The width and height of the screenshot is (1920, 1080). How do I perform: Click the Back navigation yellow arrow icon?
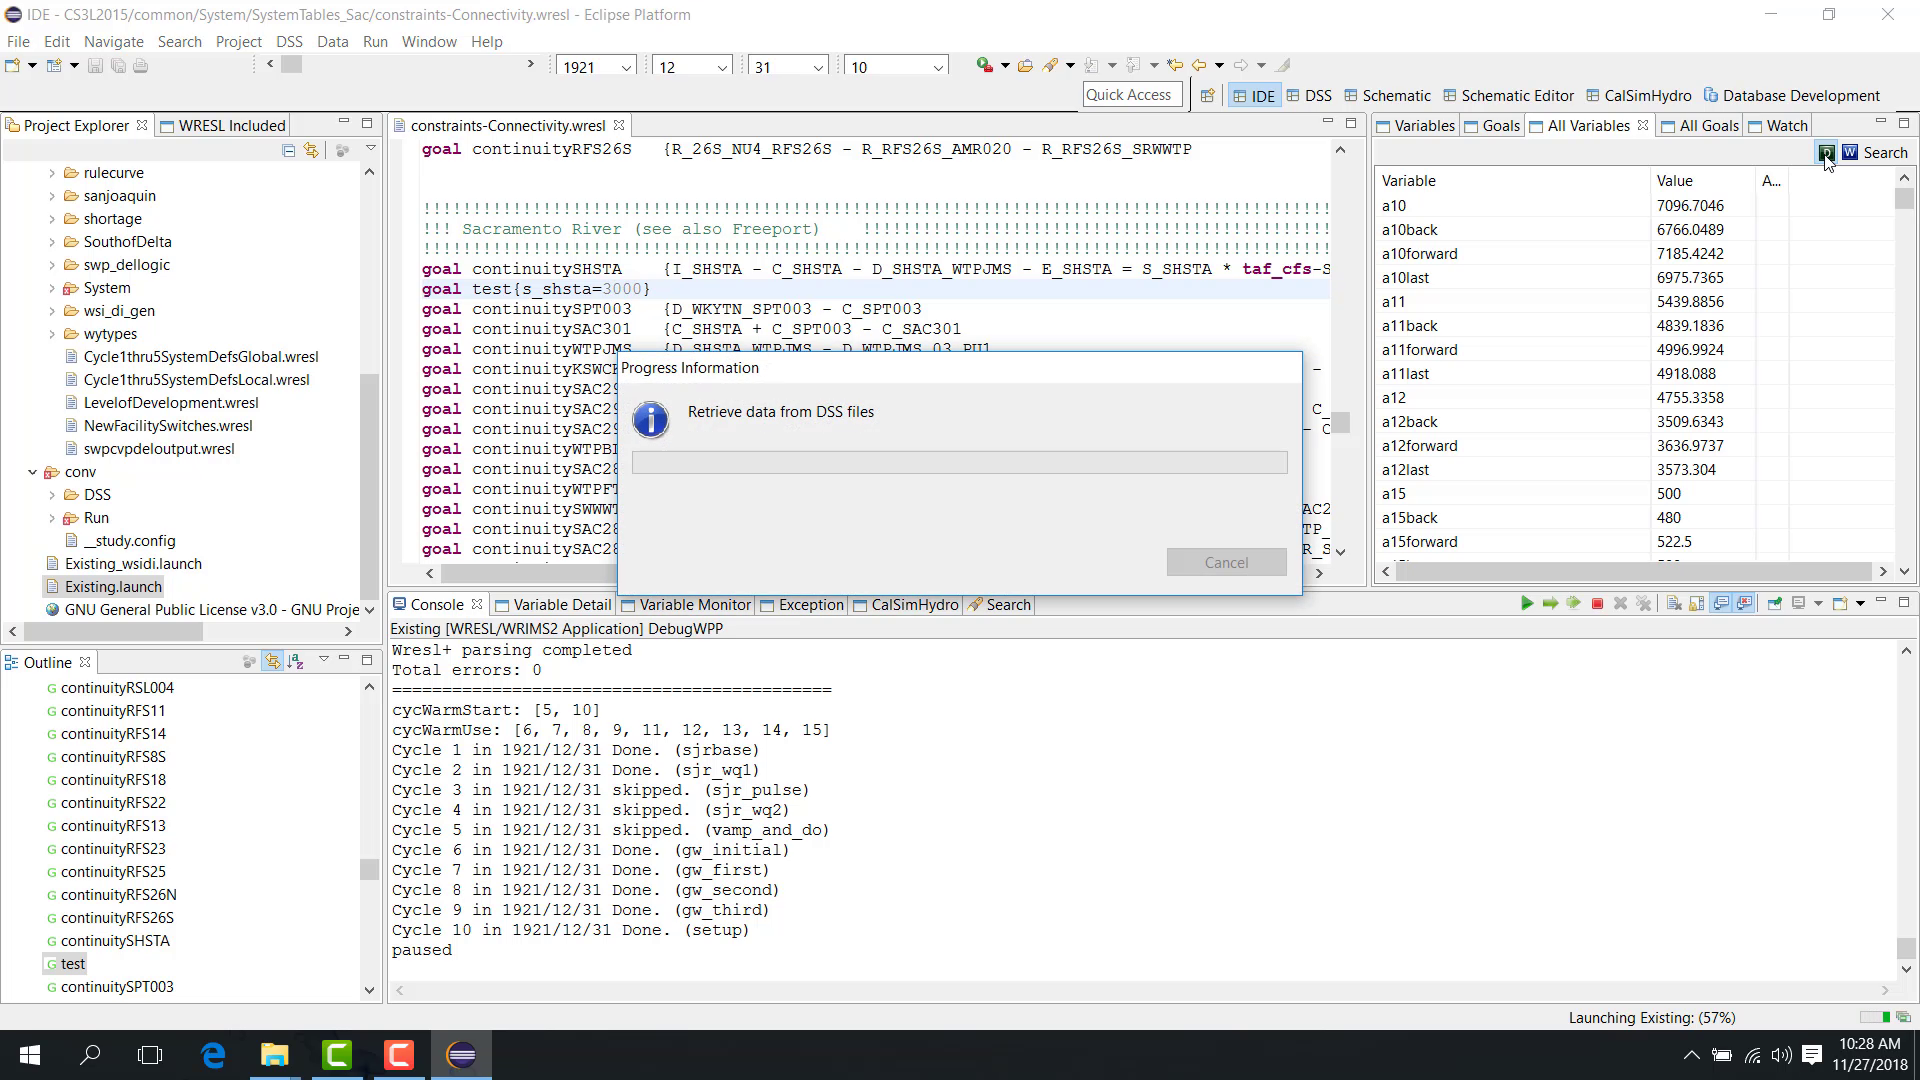(x=1199, y=66)
